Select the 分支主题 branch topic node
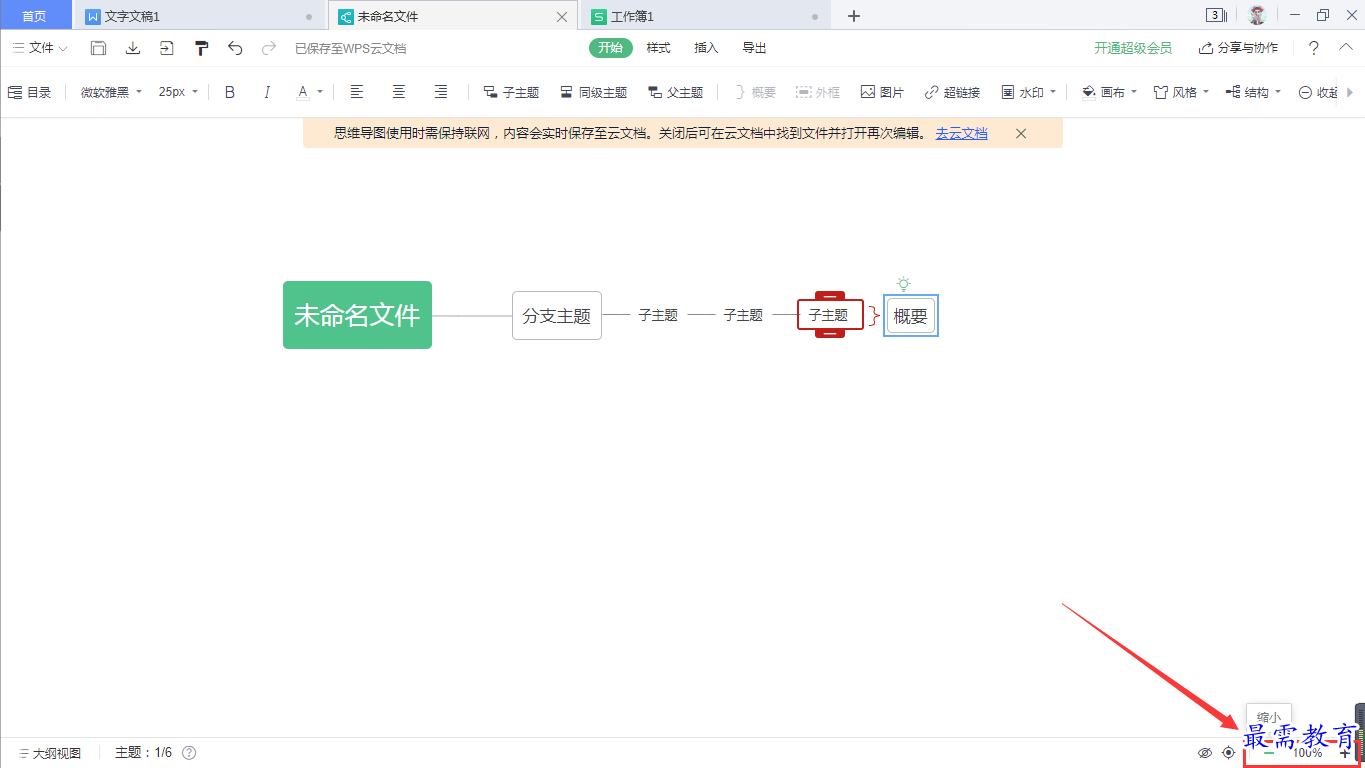Image resolution: width=1365 pixels, height=768 pixels. 557,316
